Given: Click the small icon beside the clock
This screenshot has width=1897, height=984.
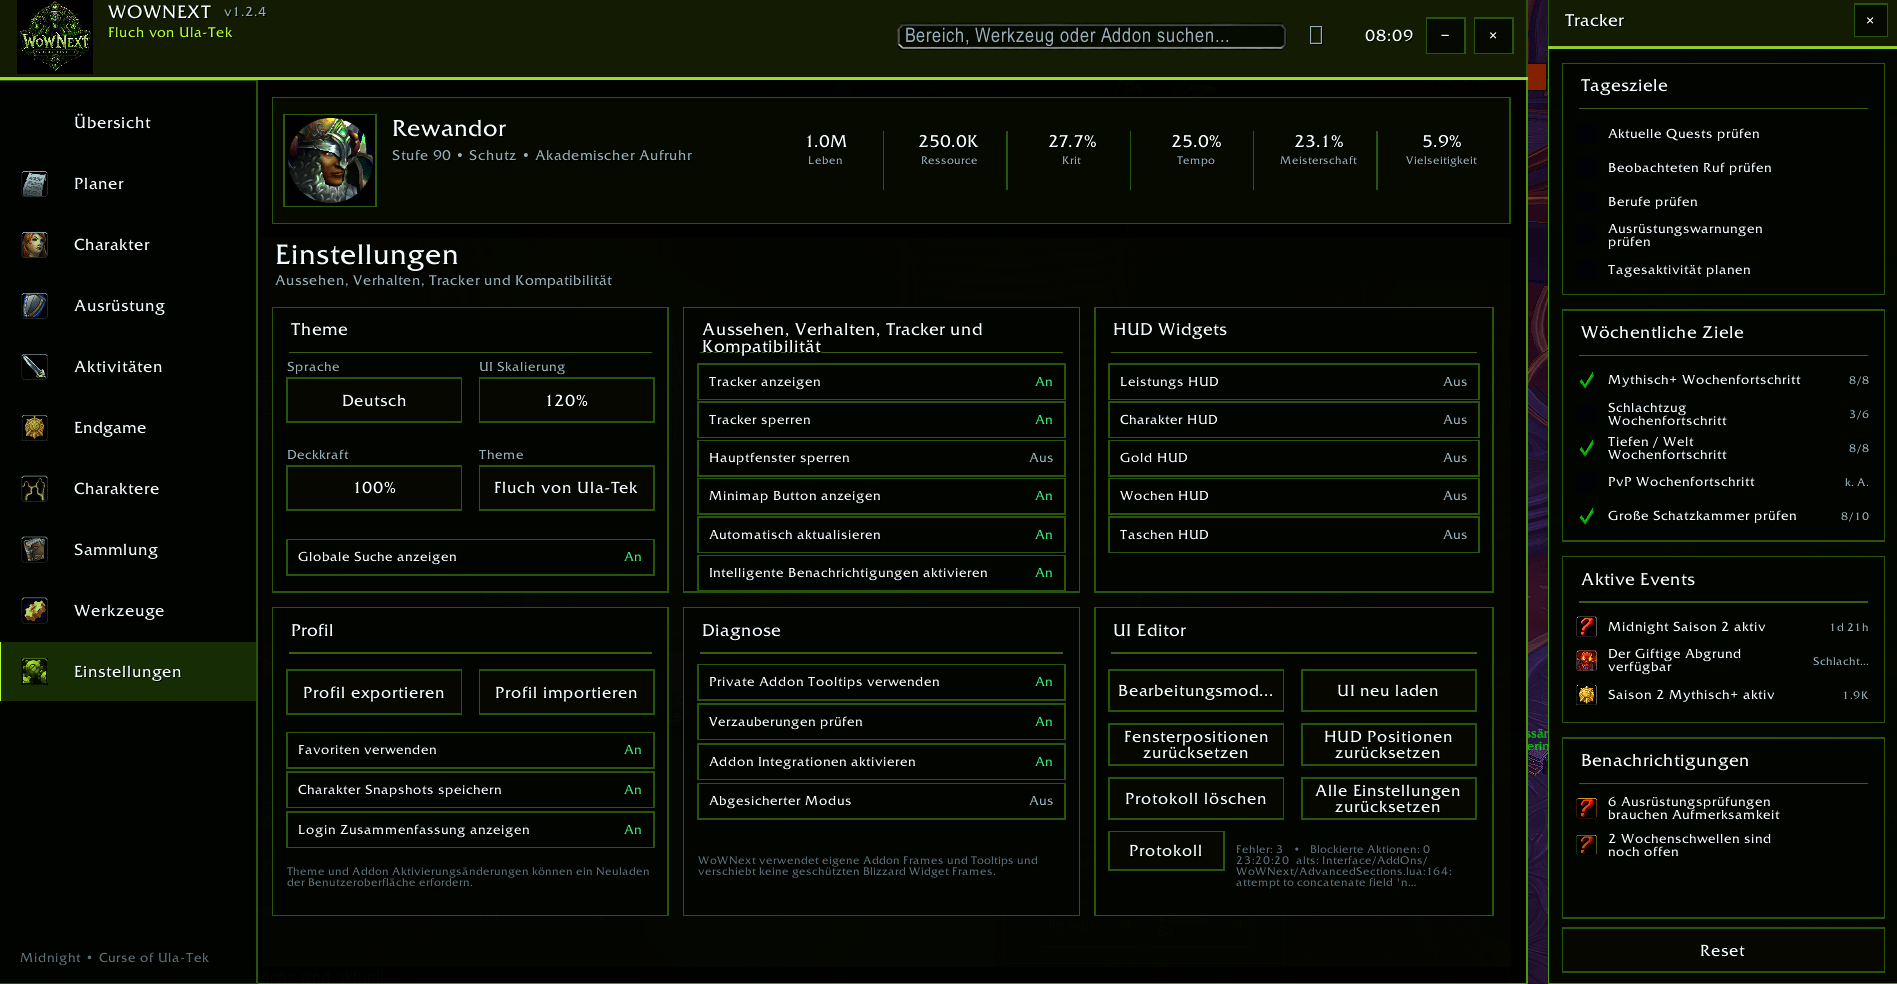Looking at the screenshot, I should (x=1316, y=35).
